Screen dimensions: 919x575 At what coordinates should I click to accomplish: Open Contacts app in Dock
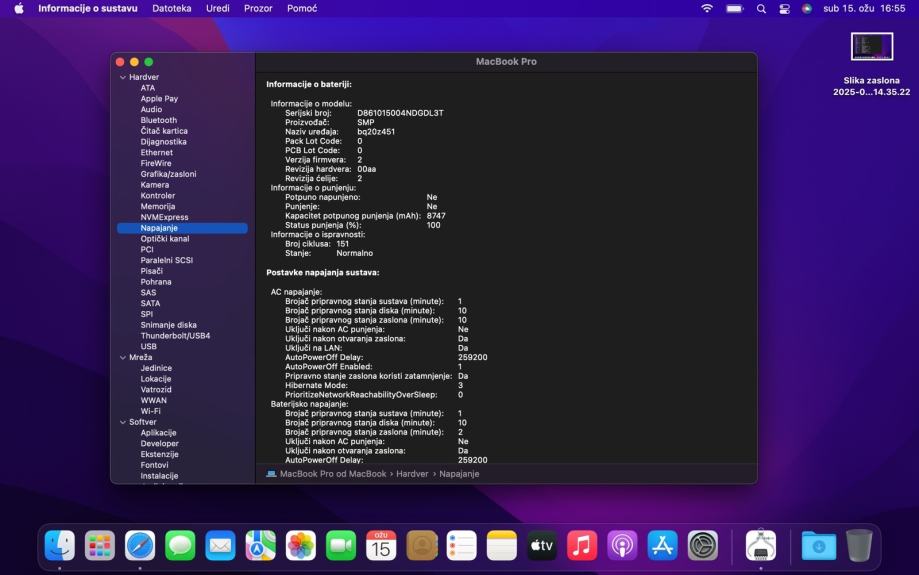pos(421,546)
